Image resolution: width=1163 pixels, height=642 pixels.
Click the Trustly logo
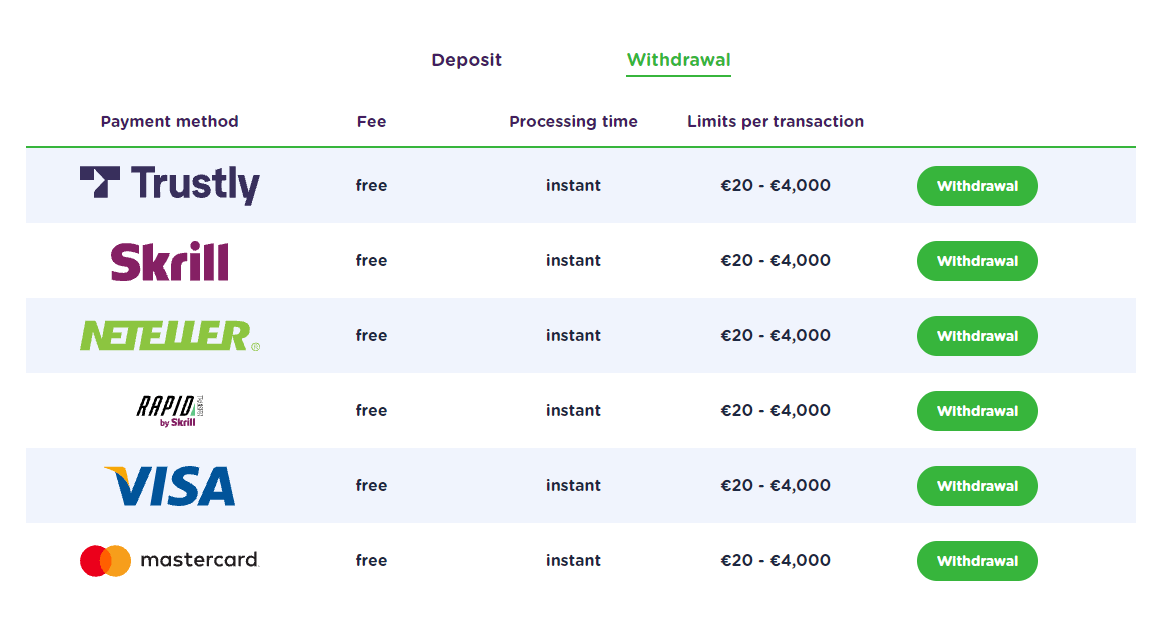170,185
